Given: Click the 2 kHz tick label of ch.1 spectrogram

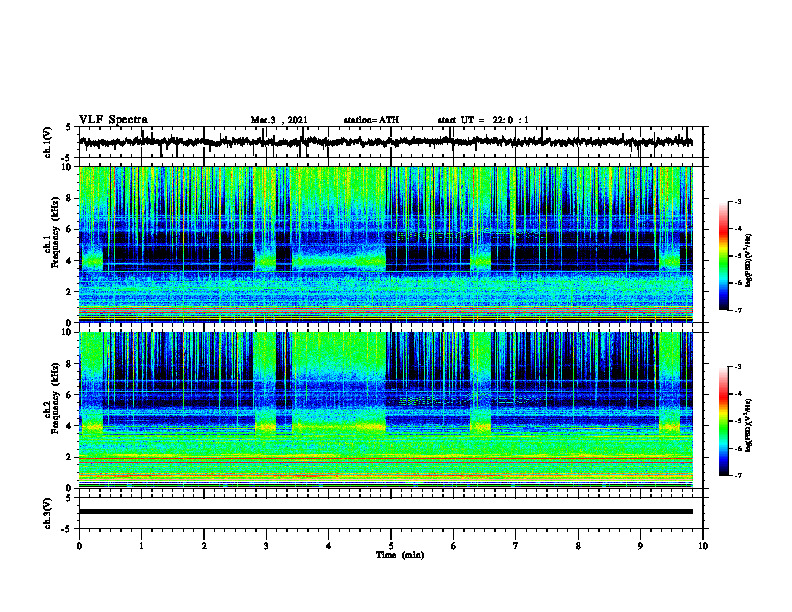Looking at the screenshot, I should [x=69, y=292].
